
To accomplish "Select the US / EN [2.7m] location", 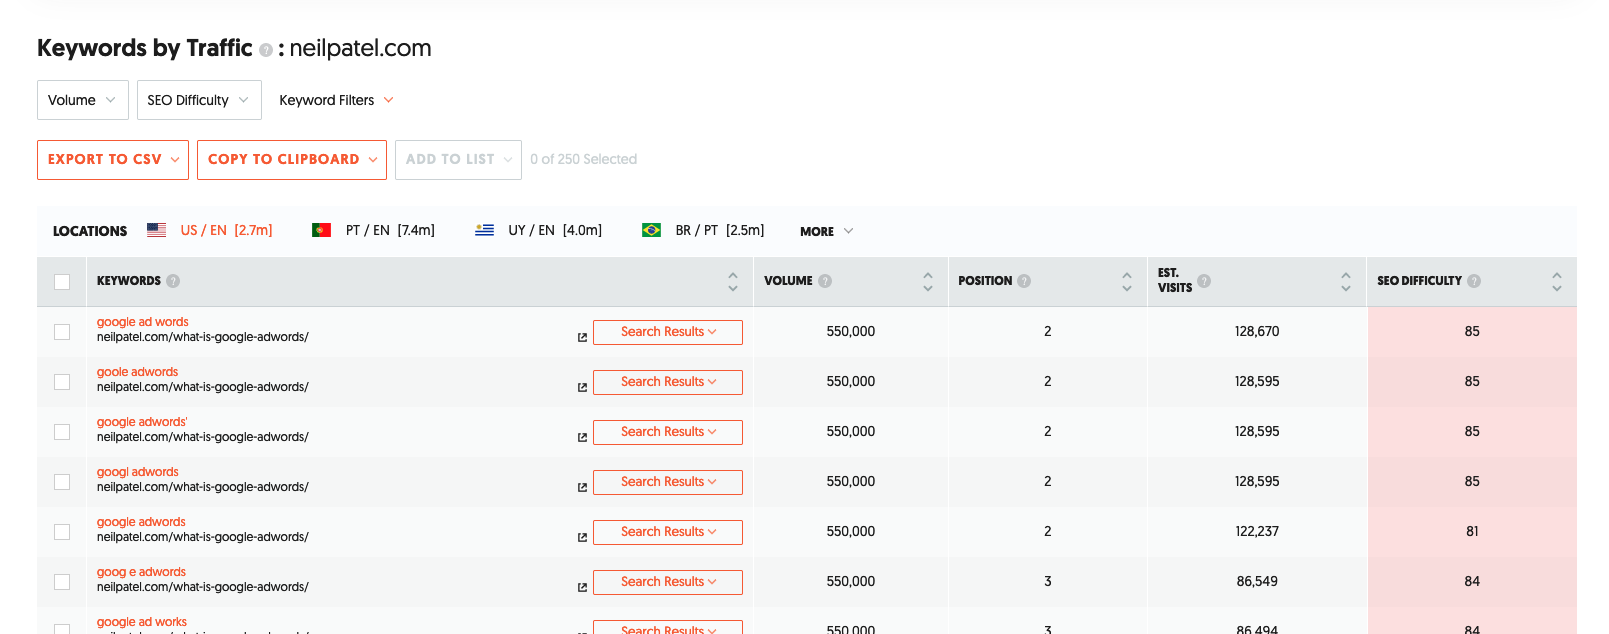I will click(x=226, y=230).
